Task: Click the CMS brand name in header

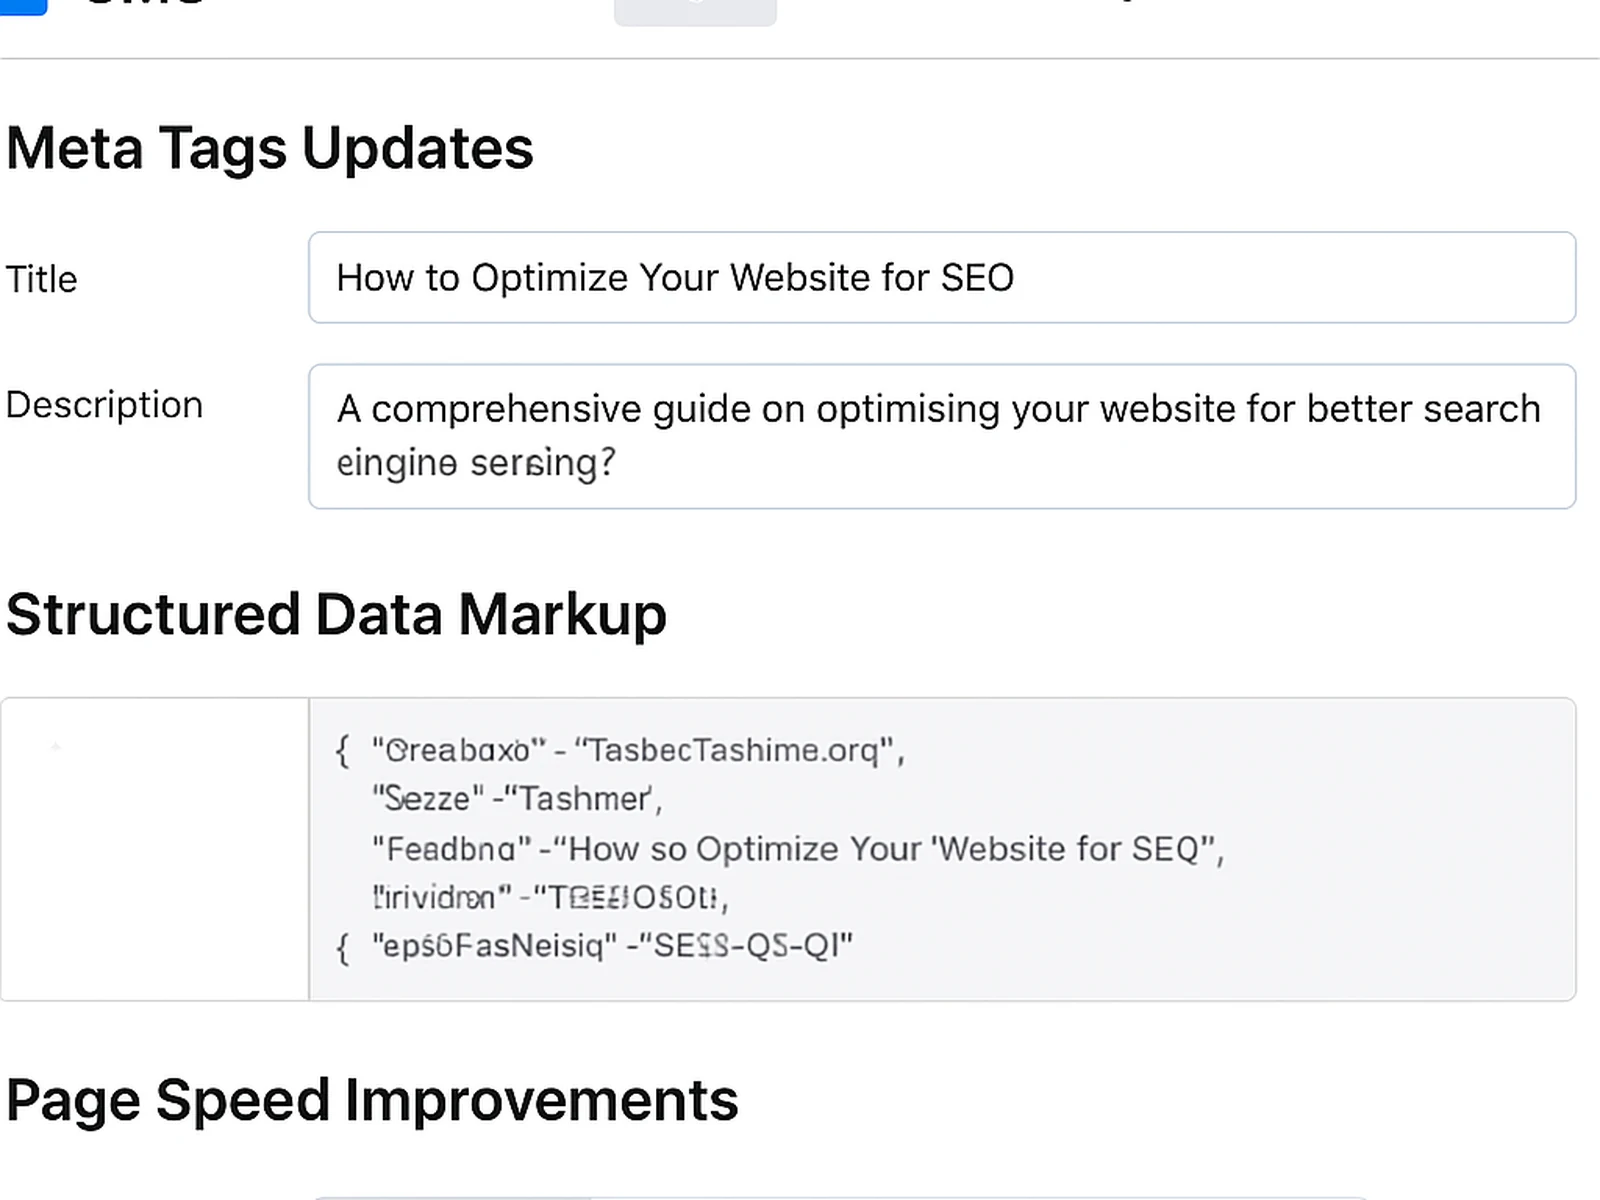Action: pos(145,4)
